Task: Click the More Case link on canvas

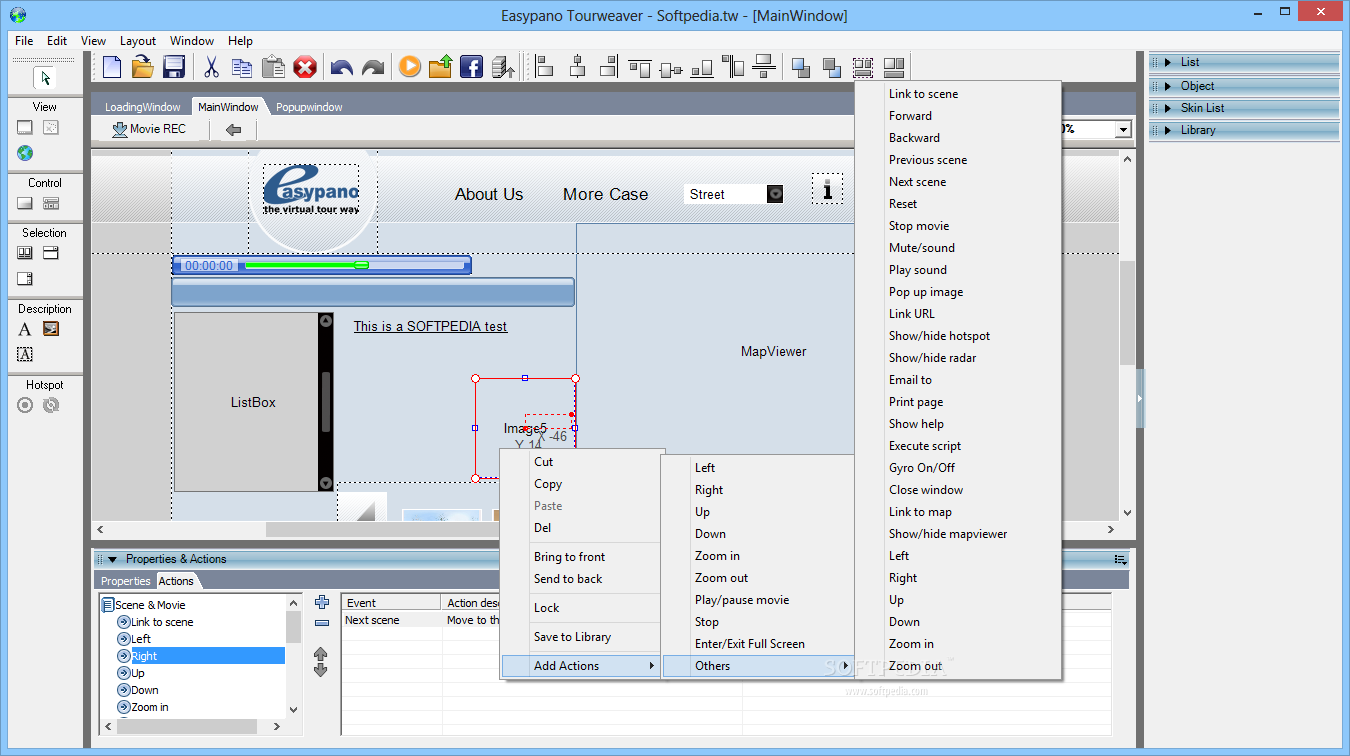Action: coord(605,194)
